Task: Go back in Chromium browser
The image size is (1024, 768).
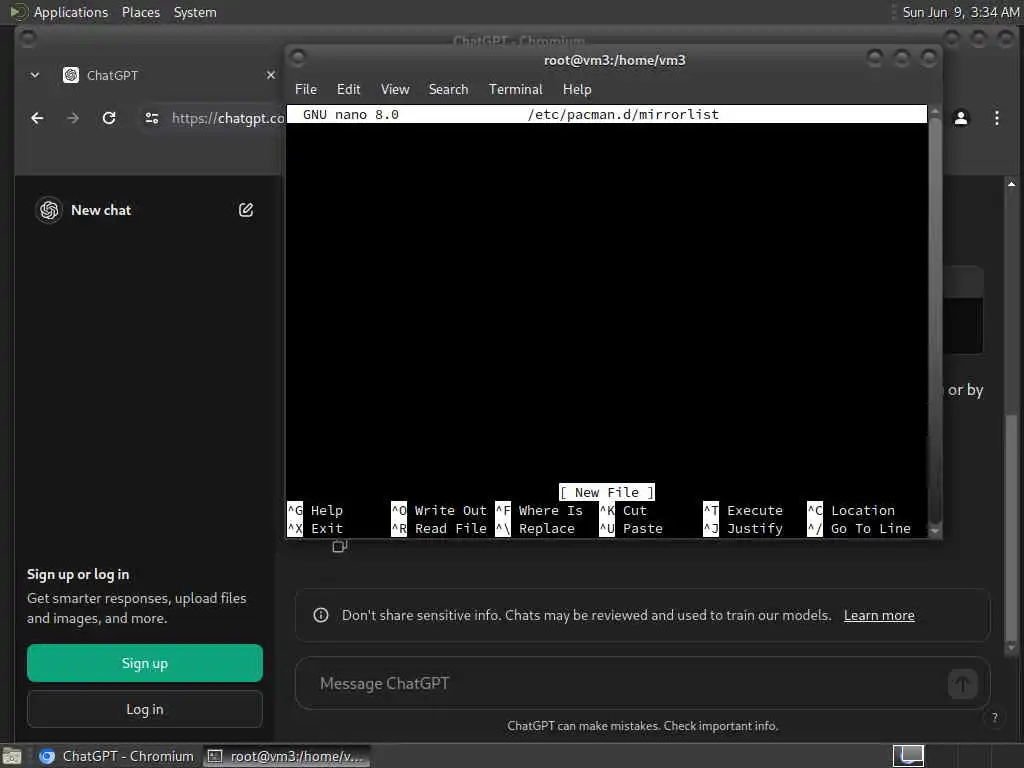Action: pyautogui.click(x=37, y=118)
